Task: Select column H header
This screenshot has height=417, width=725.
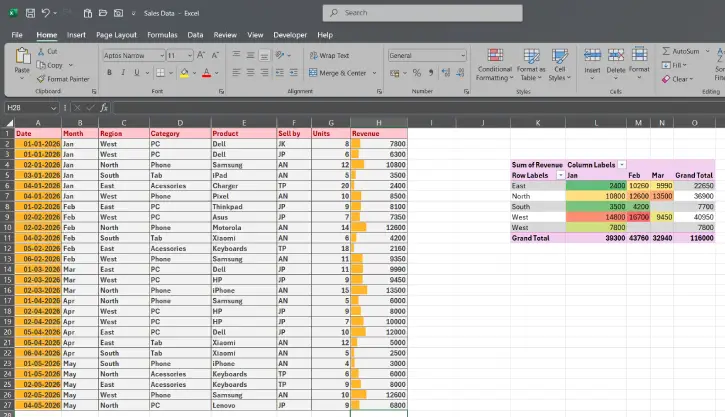Action: coord(379,123)
